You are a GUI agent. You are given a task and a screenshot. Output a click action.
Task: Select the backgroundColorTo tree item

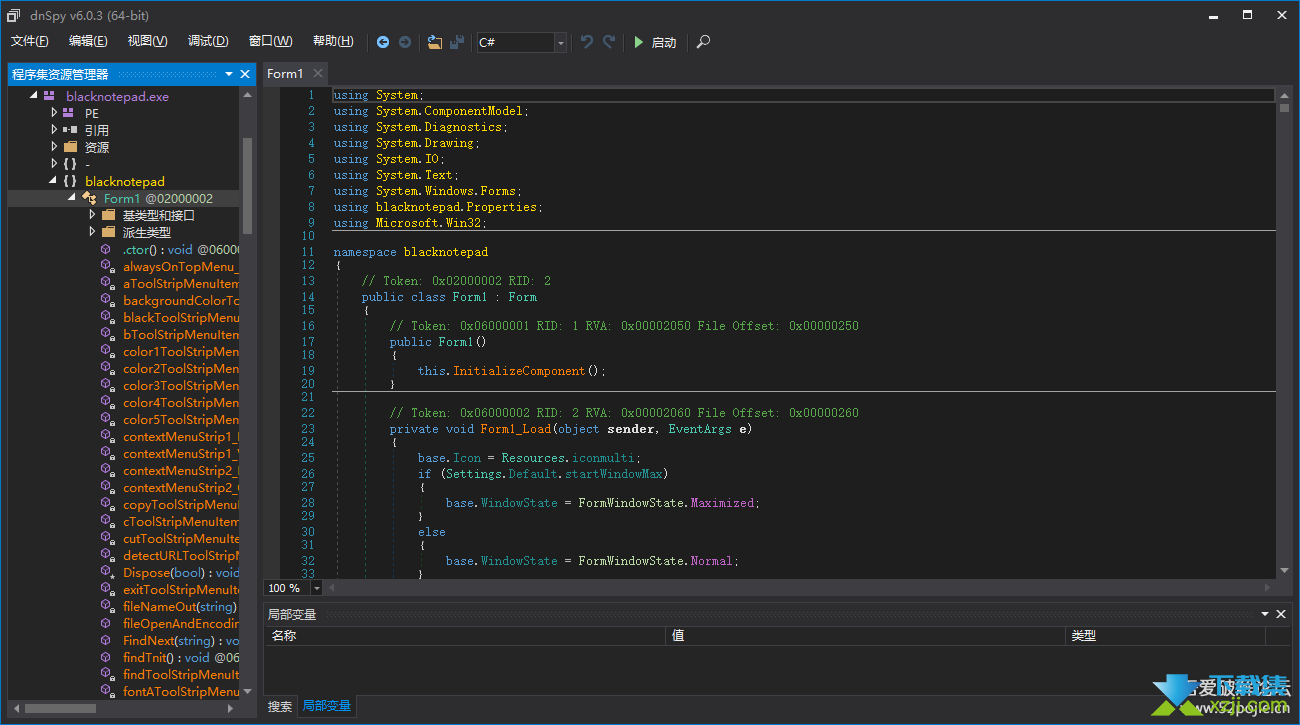pos(180,300)
